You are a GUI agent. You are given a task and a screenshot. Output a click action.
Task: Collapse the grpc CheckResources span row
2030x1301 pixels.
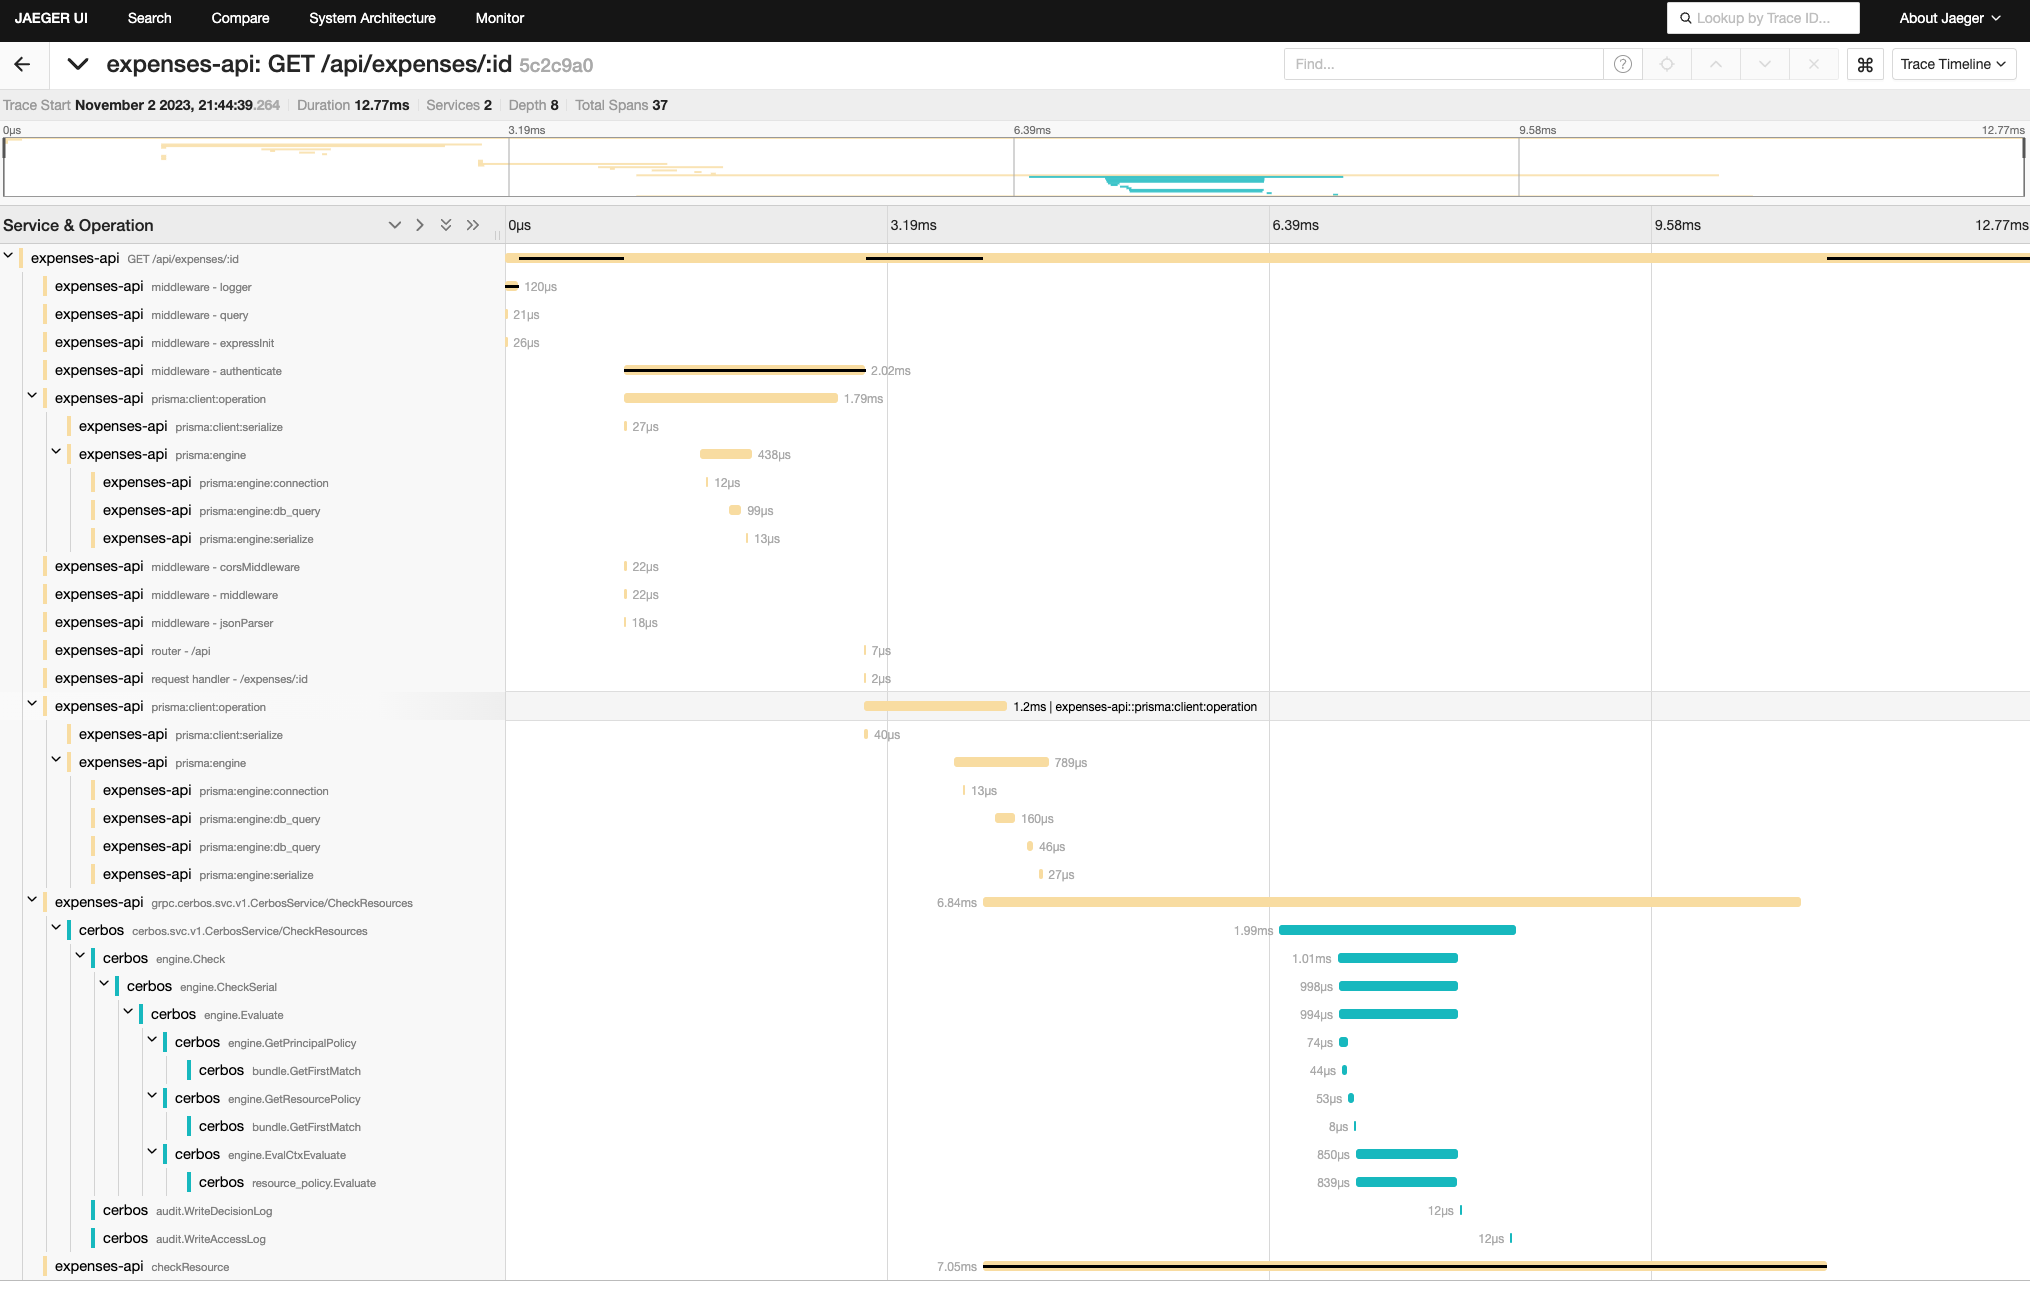(32, 900)
